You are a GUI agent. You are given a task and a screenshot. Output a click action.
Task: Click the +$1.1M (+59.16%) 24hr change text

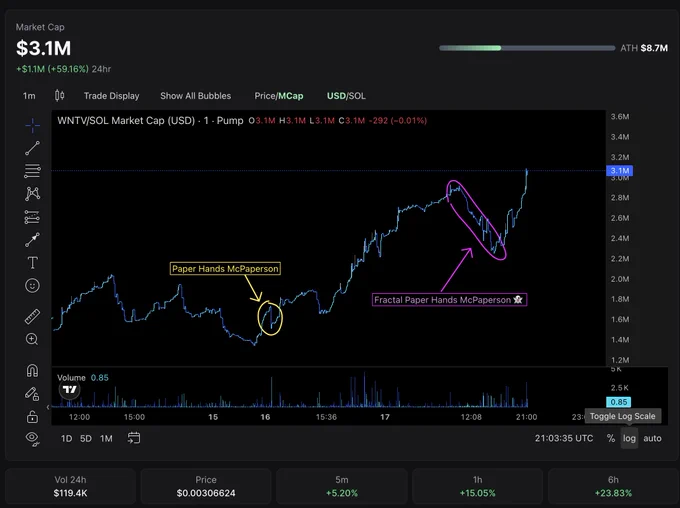pos(63,69)
